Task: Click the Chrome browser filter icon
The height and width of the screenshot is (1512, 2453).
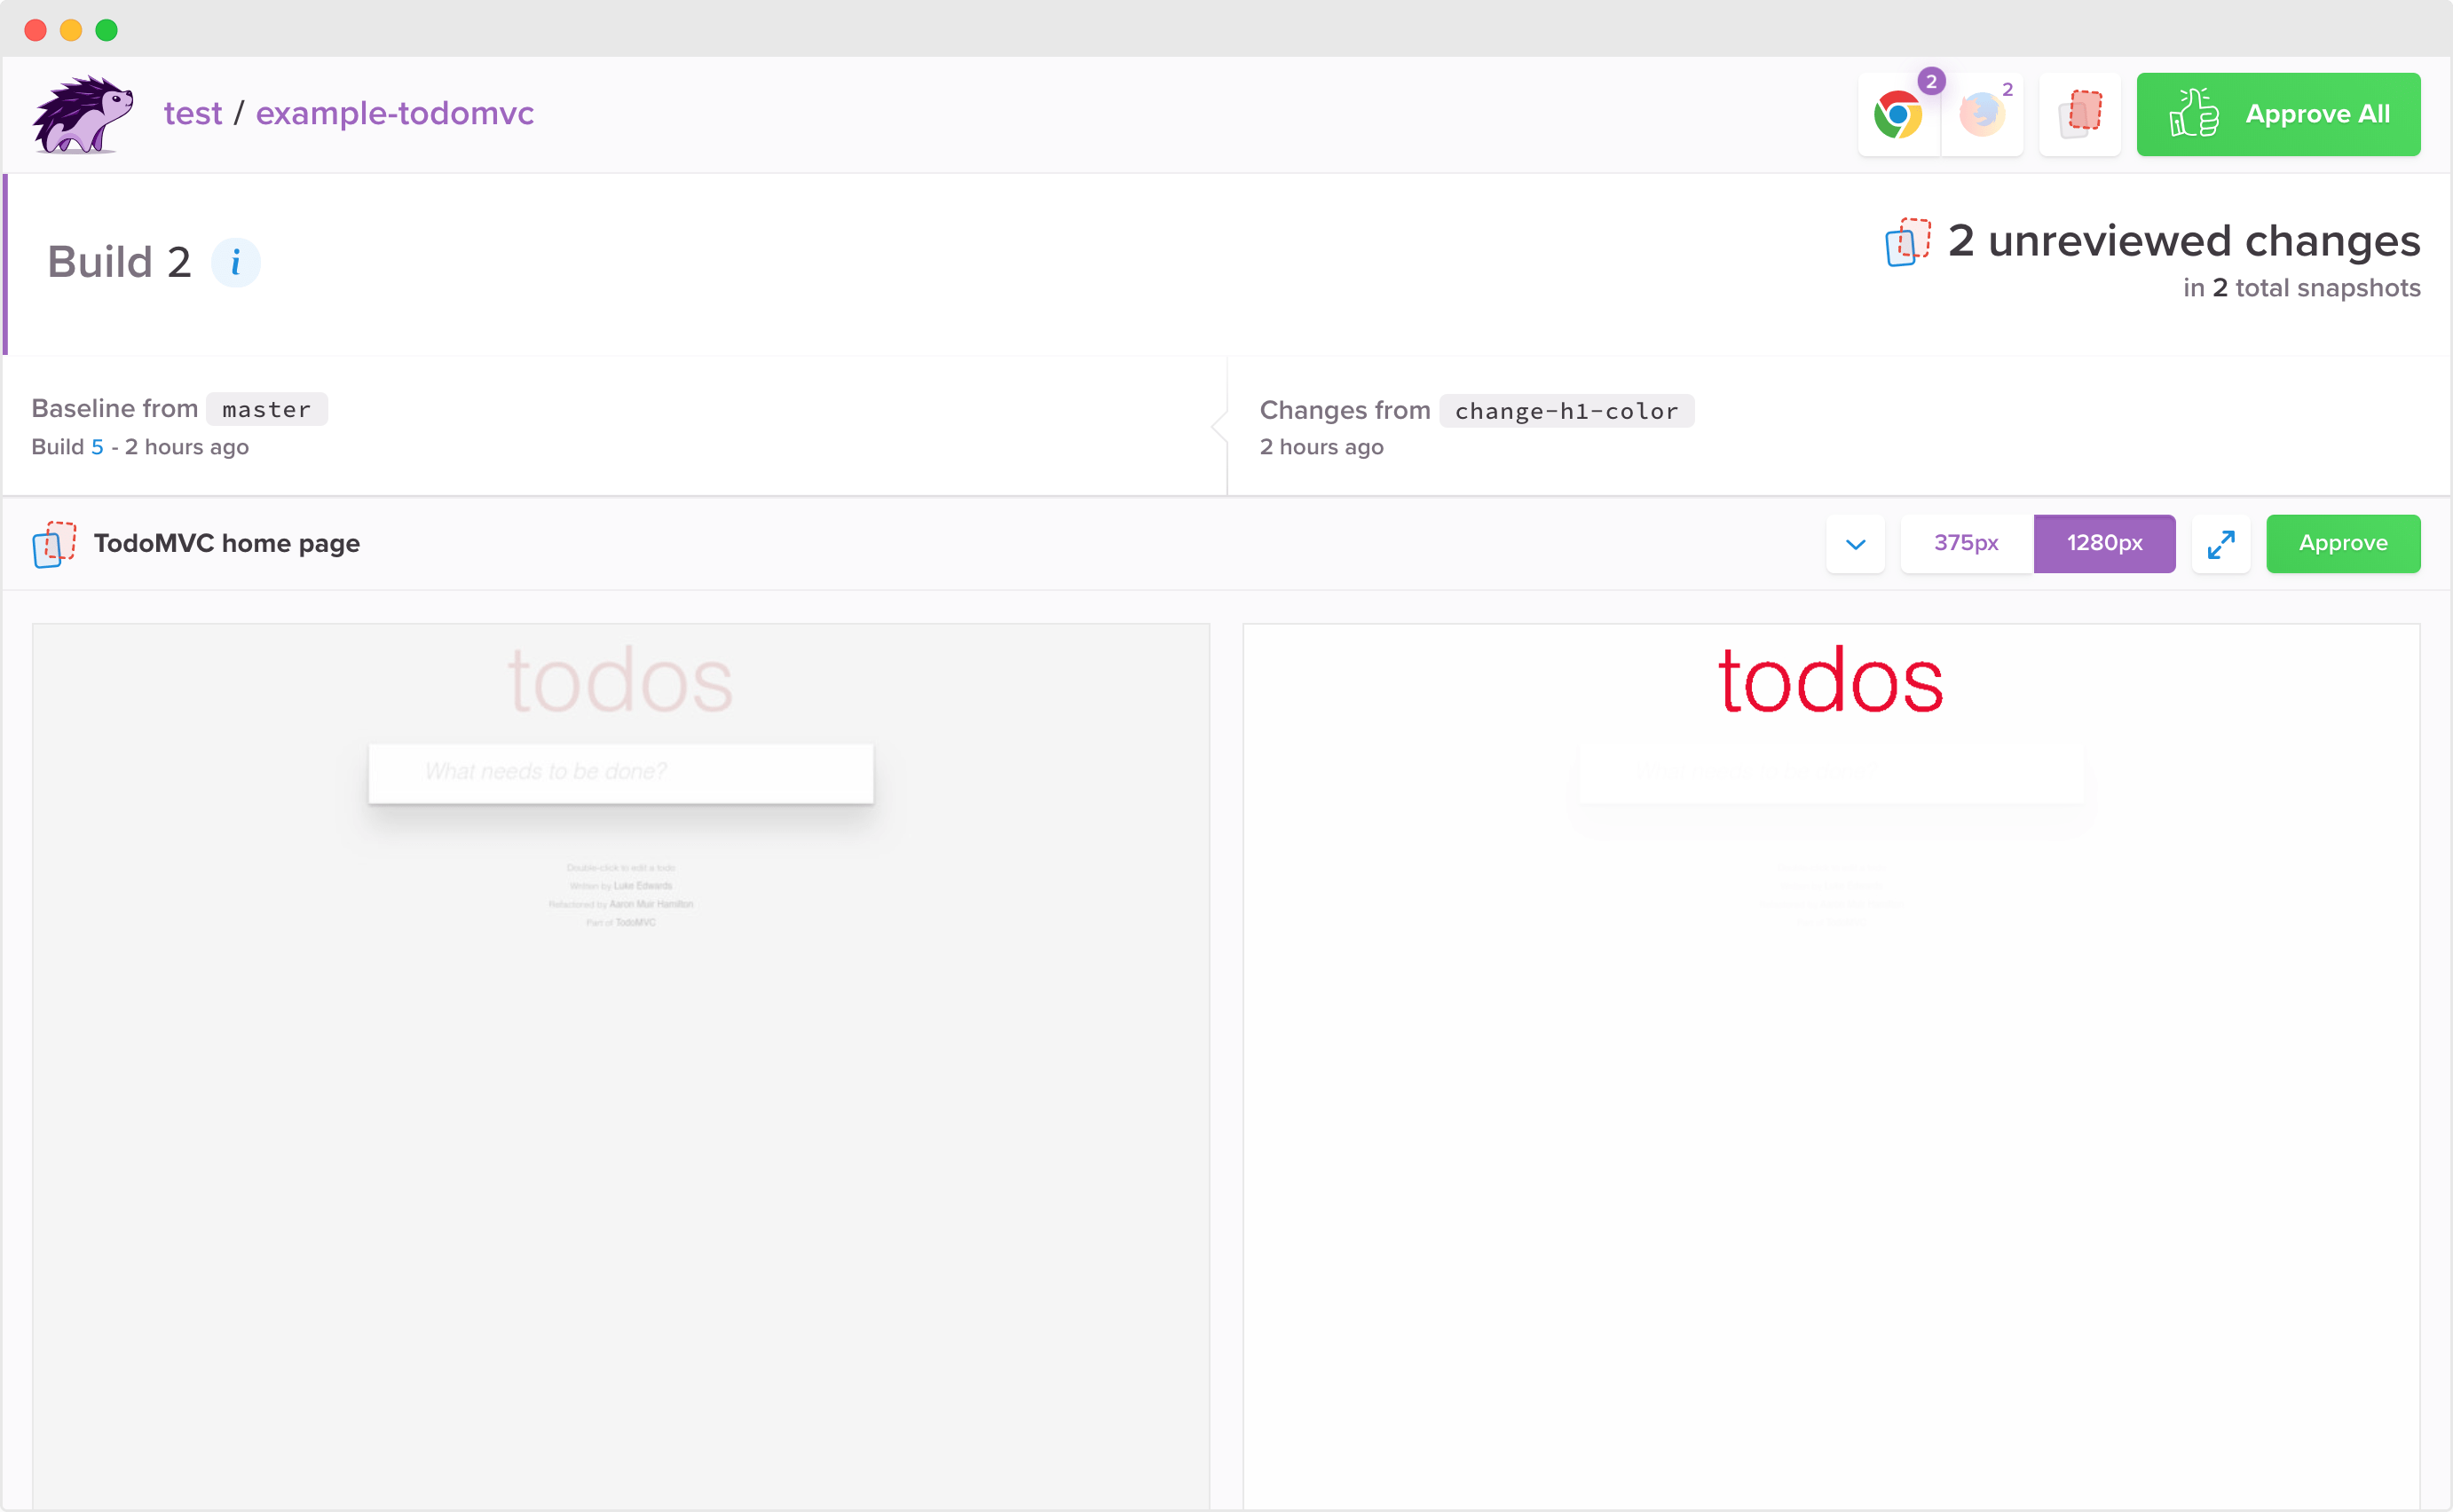Action: [x=1901, y=114]
